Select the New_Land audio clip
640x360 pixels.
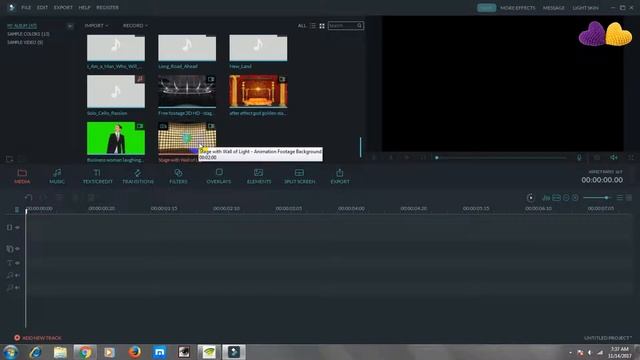[258, 48]
